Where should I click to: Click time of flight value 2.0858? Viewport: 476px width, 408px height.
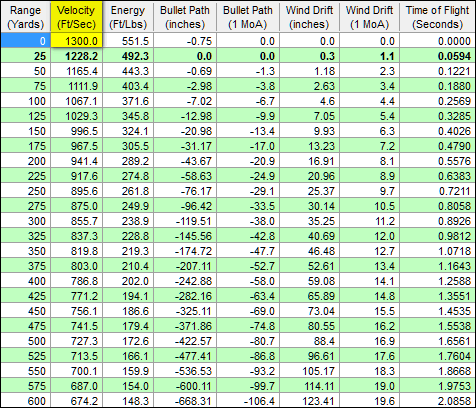[x=437, y=401]
